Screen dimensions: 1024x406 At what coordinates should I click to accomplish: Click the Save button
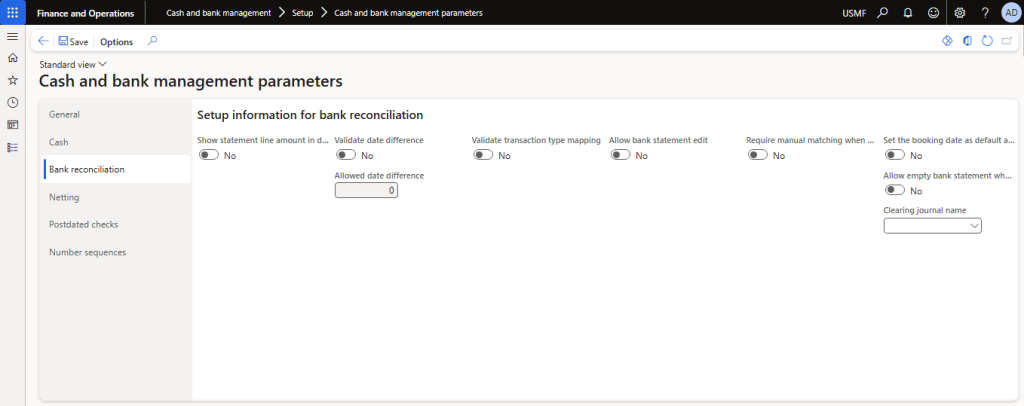click(x=73, y=42)
